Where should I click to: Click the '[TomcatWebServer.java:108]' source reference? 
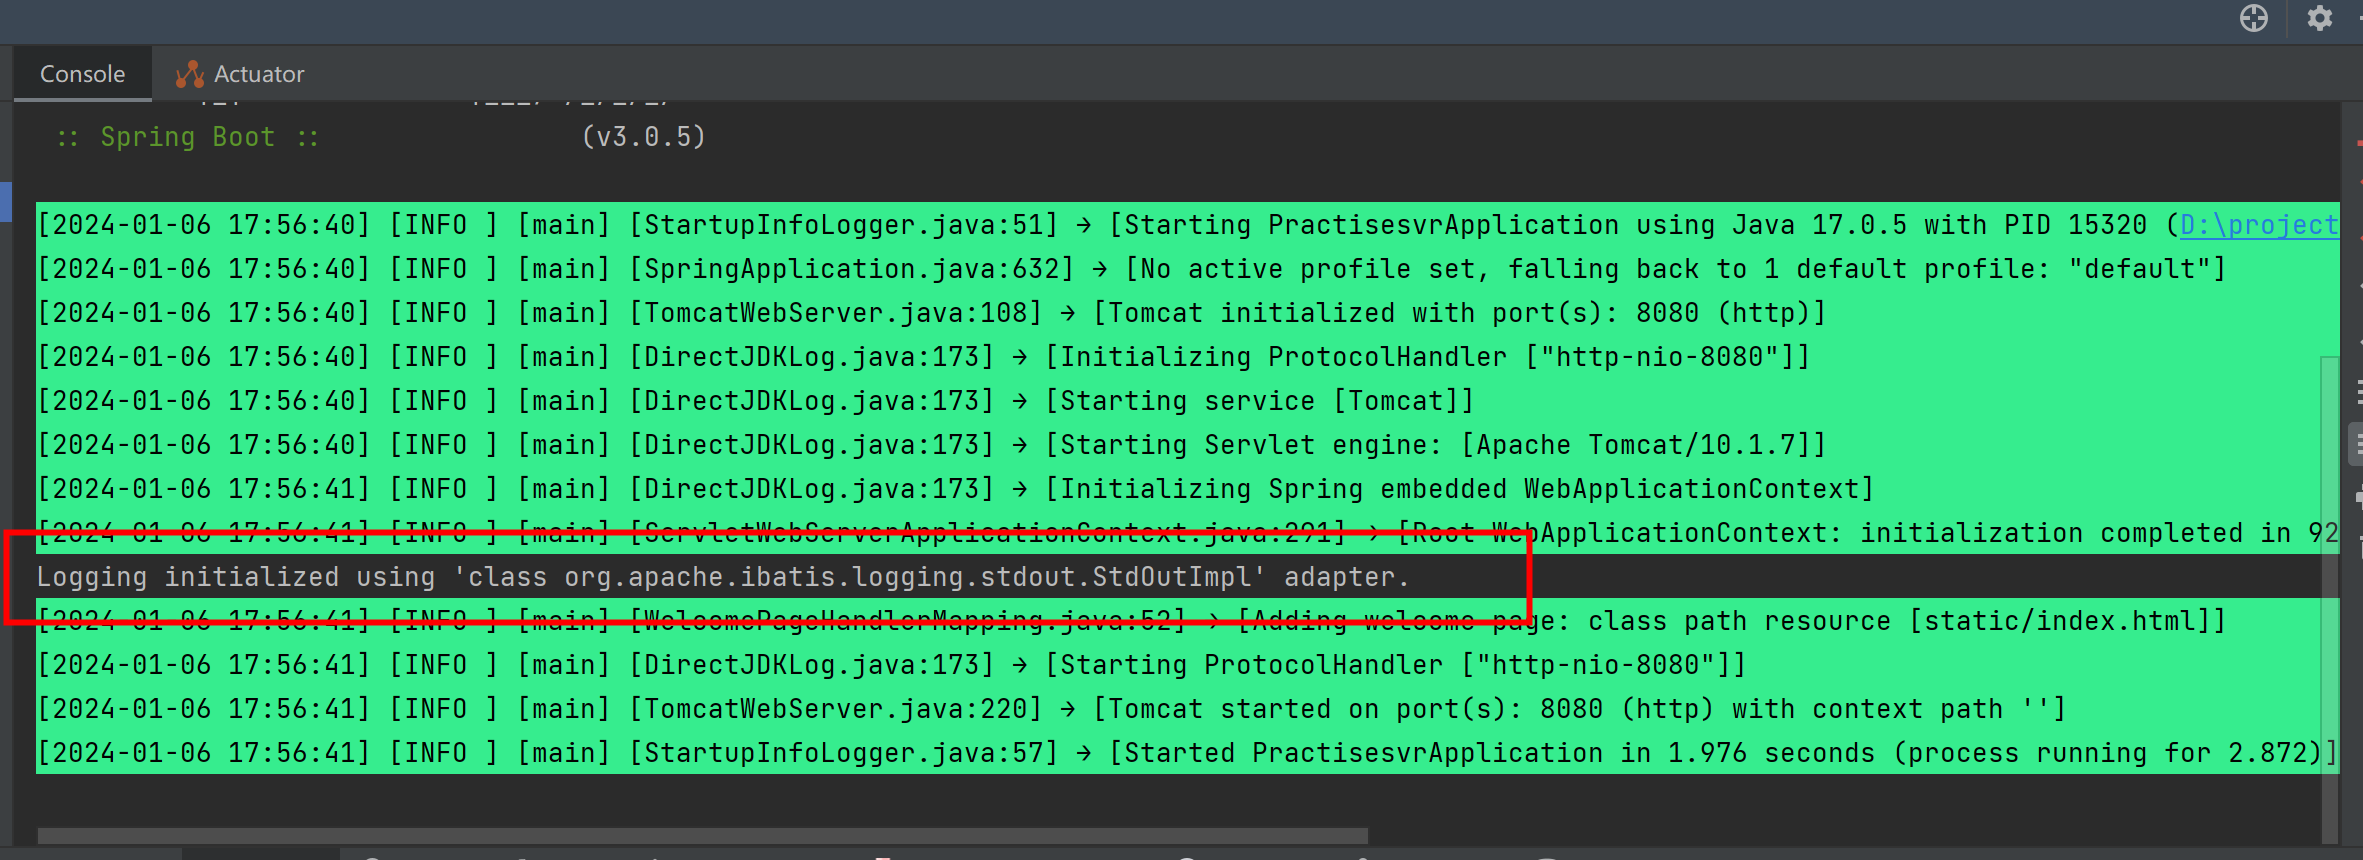point(836,313)
